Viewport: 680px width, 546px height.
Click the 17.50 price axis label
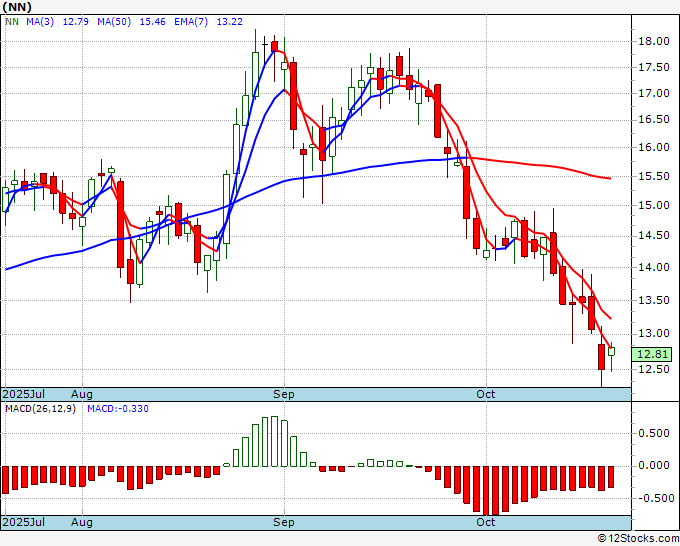[x=654, y=67]
